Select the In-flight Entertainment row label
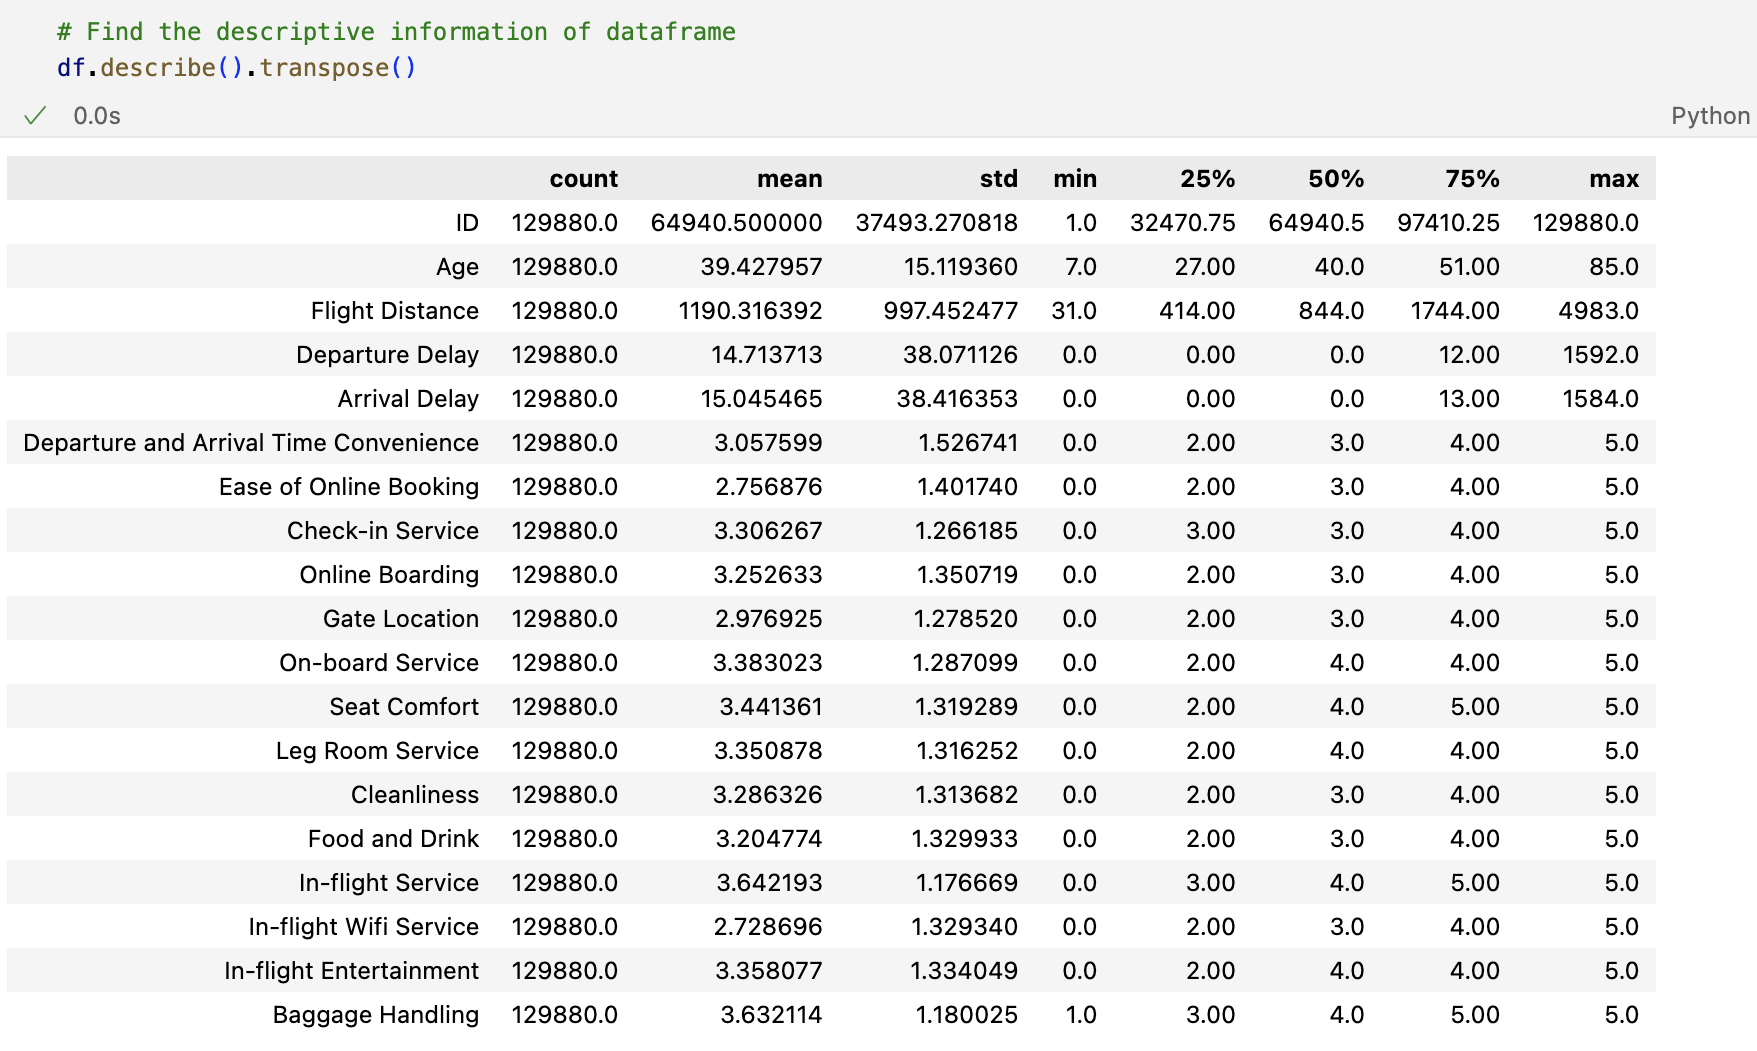Image resolution: width=1757 pixels, height=1051 pixels. pos(351,971)
